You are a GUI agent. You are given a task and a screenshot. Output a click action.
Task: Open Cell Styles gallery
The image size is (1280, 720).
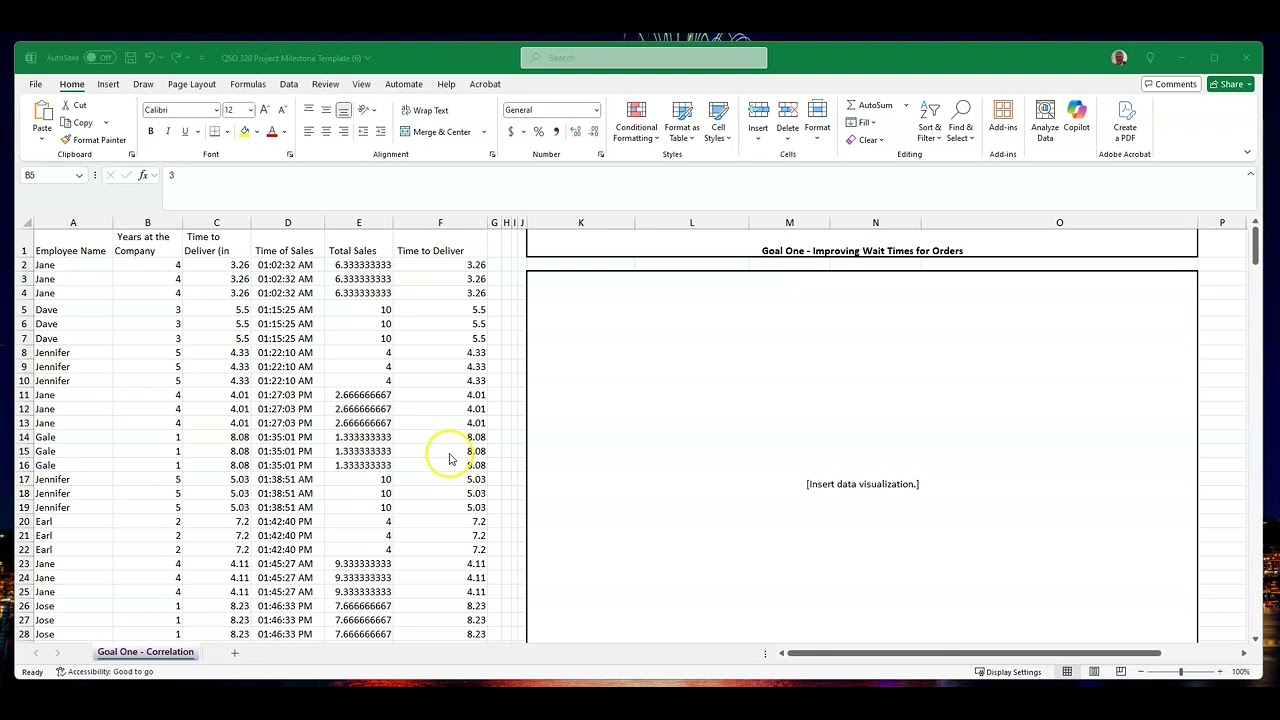[x=718, y=122]
